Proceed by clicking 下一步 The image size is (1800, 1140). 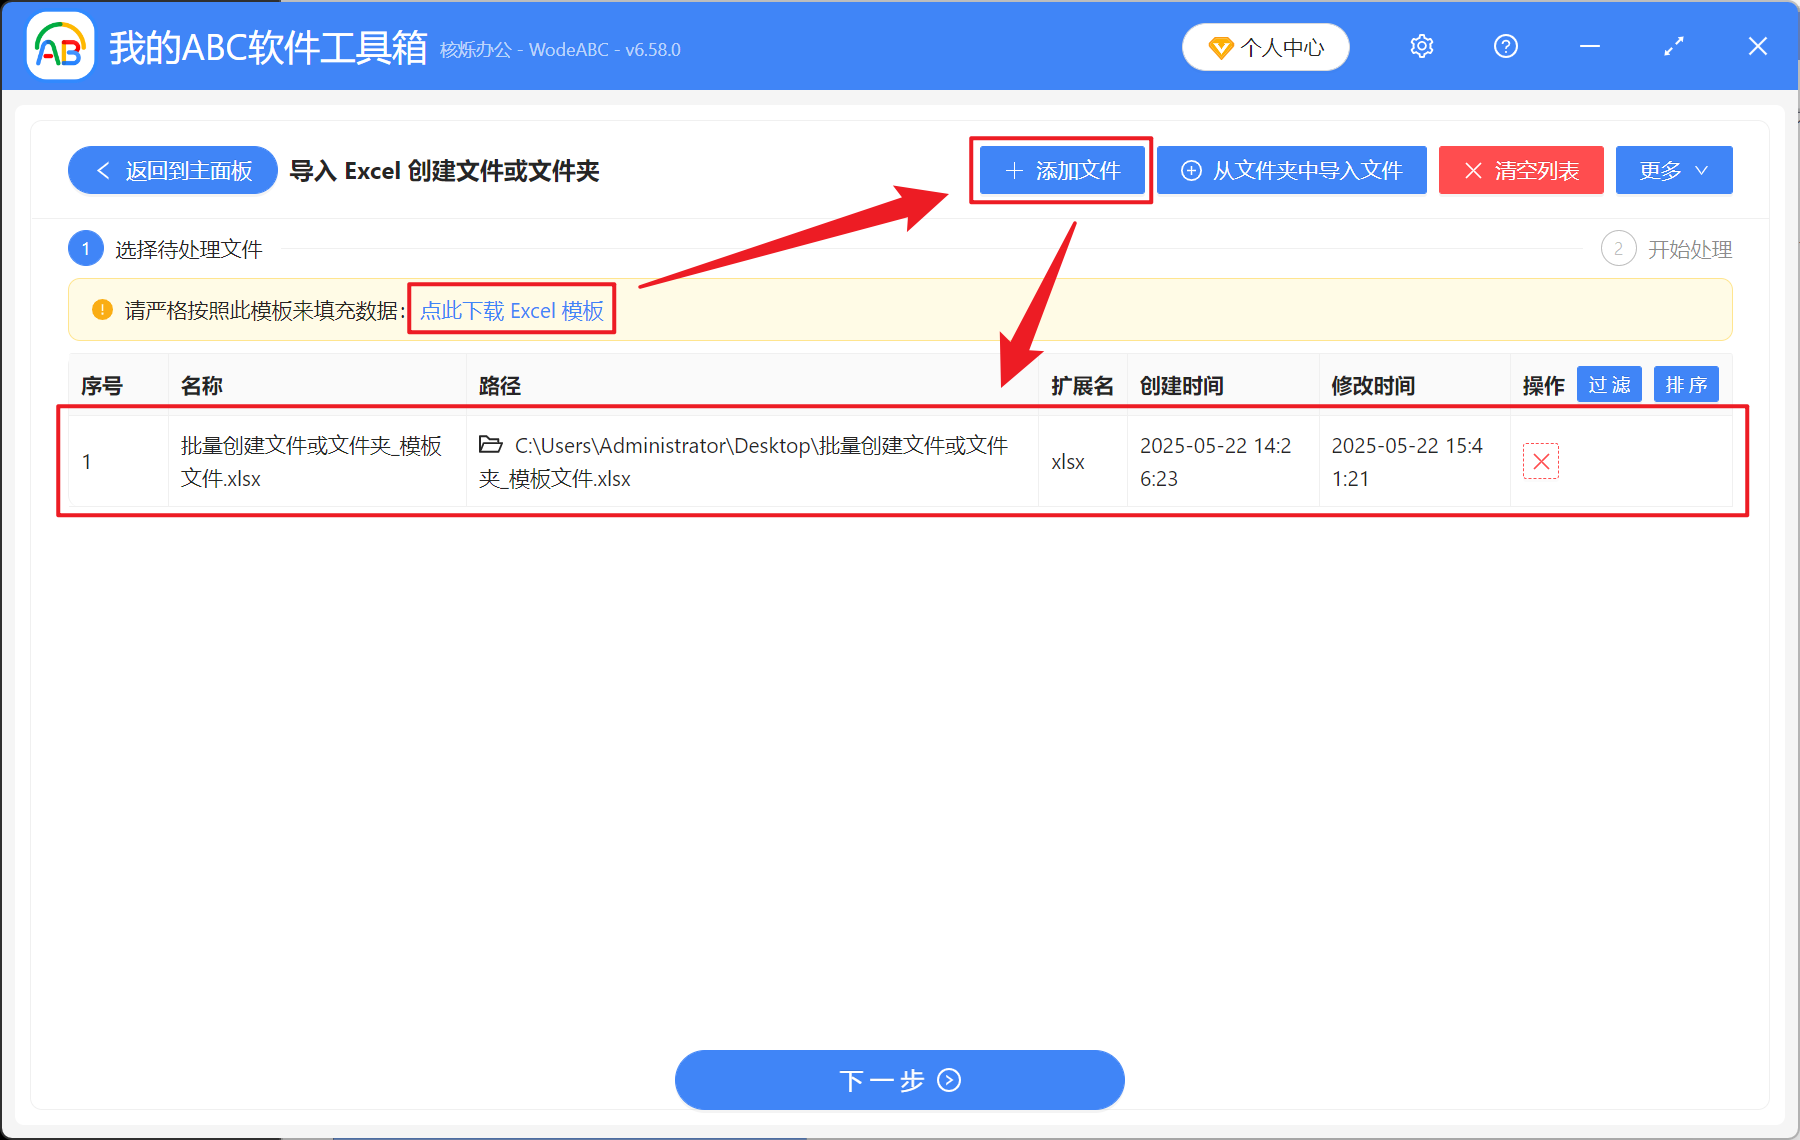(x=899, y=1080)
